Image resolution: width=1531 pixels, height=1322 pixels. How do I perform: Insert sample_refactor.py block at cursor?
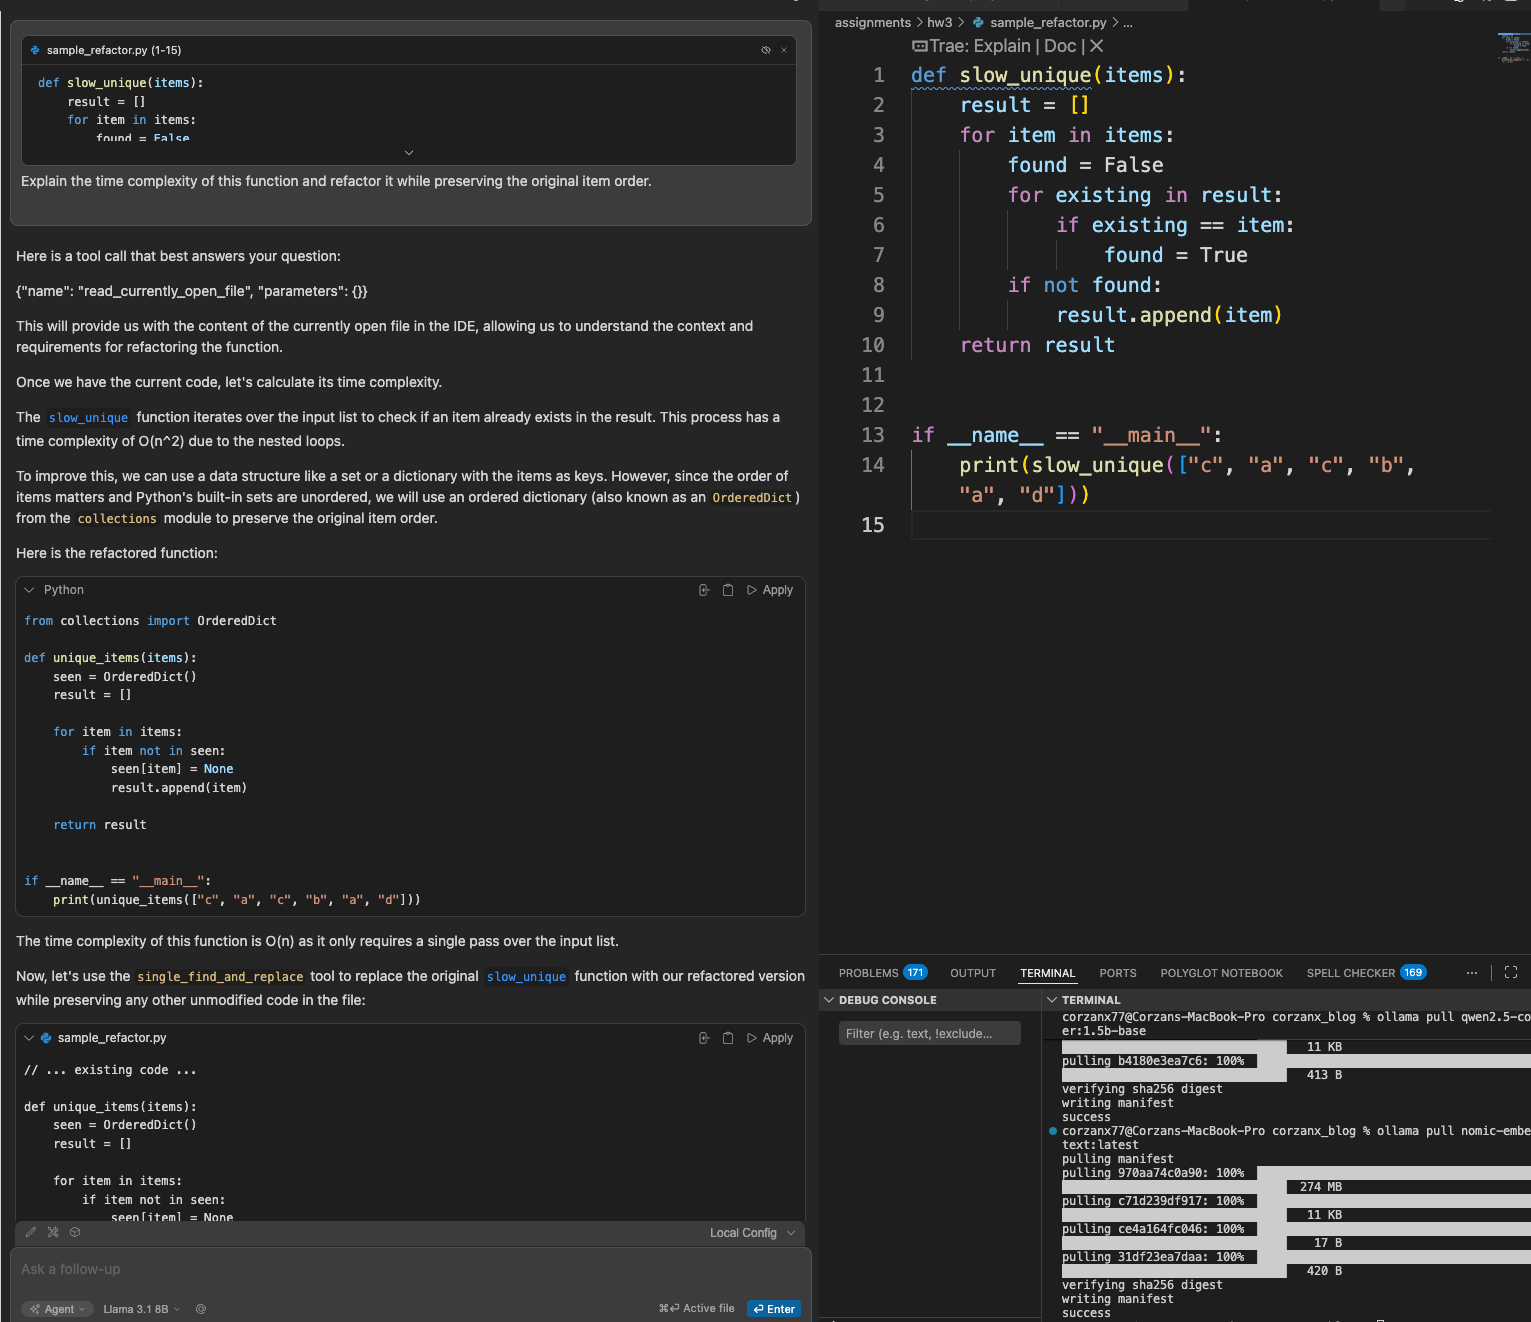pyautogui.click(x=704, y=1038)
